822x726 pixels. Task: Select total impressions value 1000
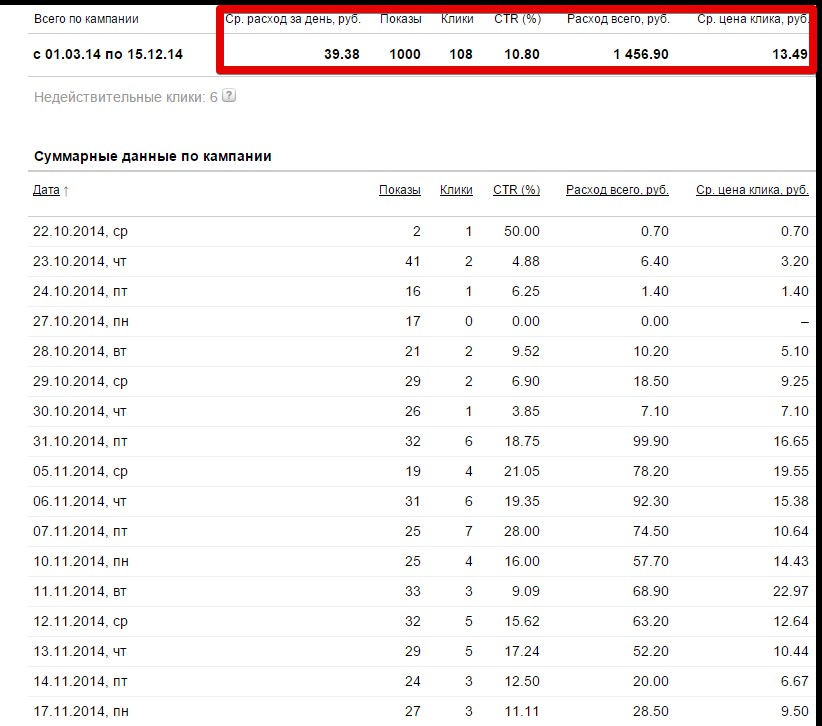click(405, 55)
